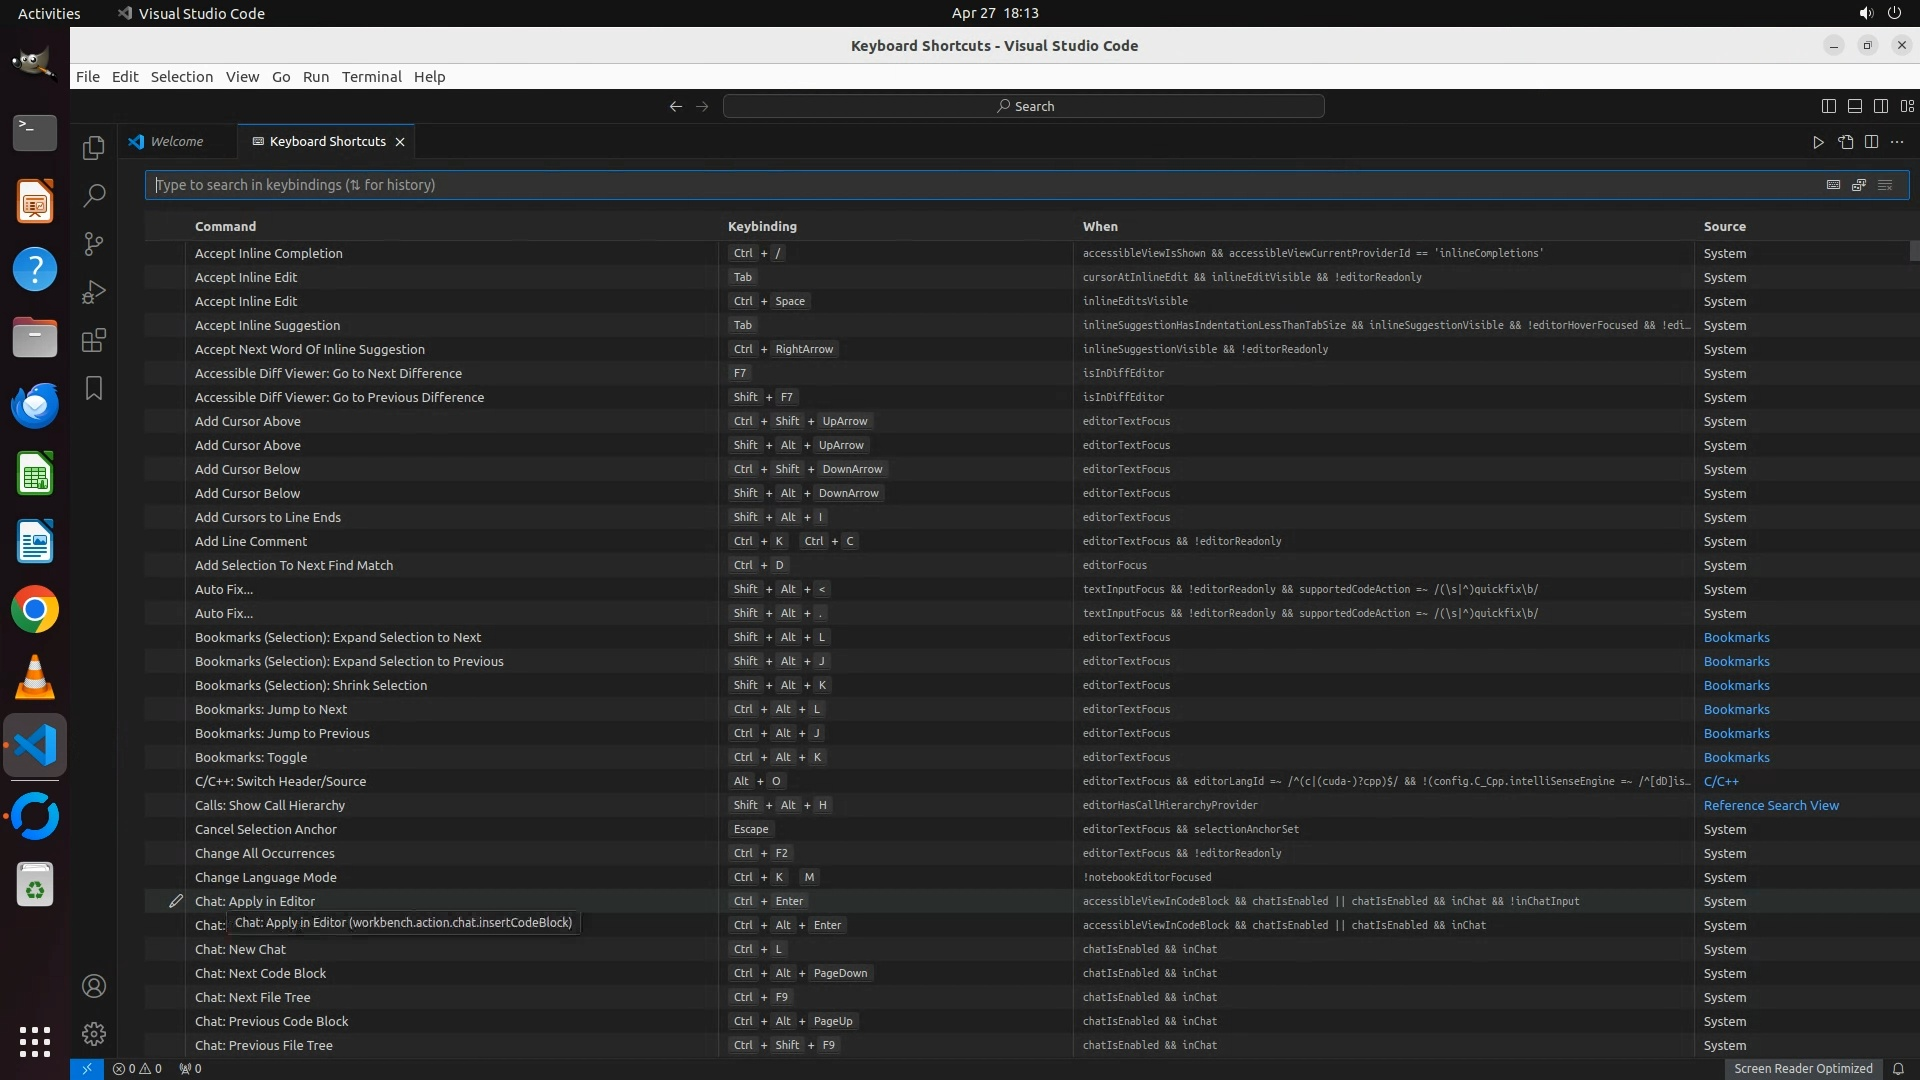The height and width of the screenshot is (1080, 1920).
Task: Click the Reference Search View source link
Action: click(x=1770, y=806)
